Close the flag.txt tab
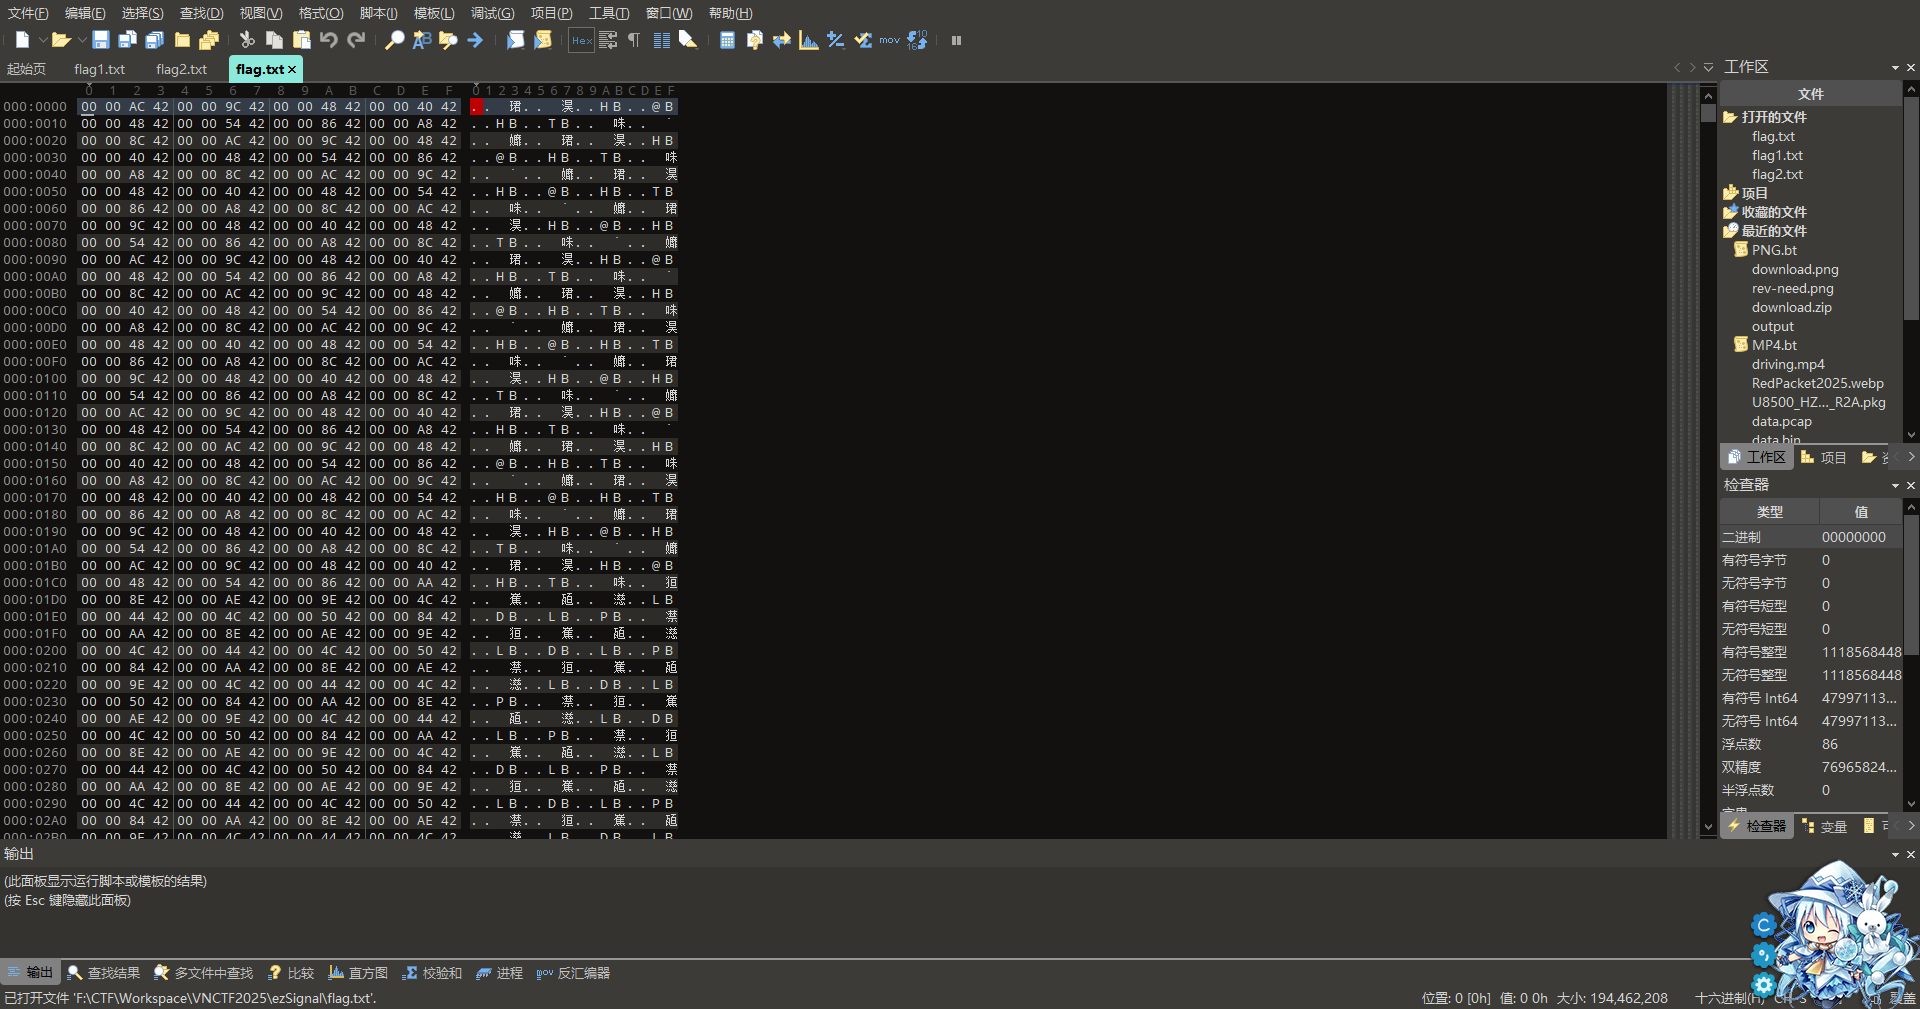Viewport: 1920px width, 1009px height. coord(292,69)
